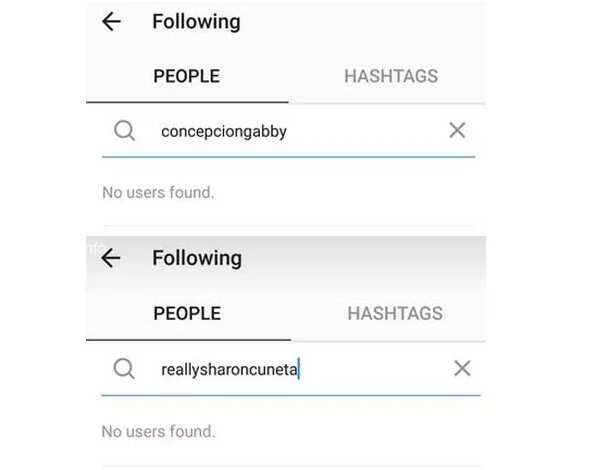This screenshot has height=470, width=608.
Task: Open the lower HASHTAGS tab
Action: 395,313
